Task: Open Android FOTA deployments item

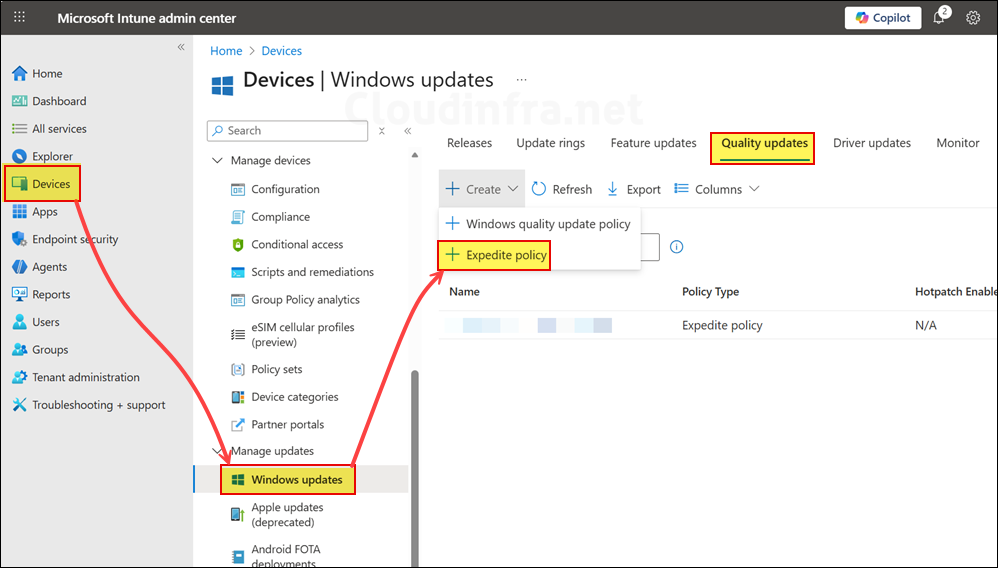Action: (286, 555)
